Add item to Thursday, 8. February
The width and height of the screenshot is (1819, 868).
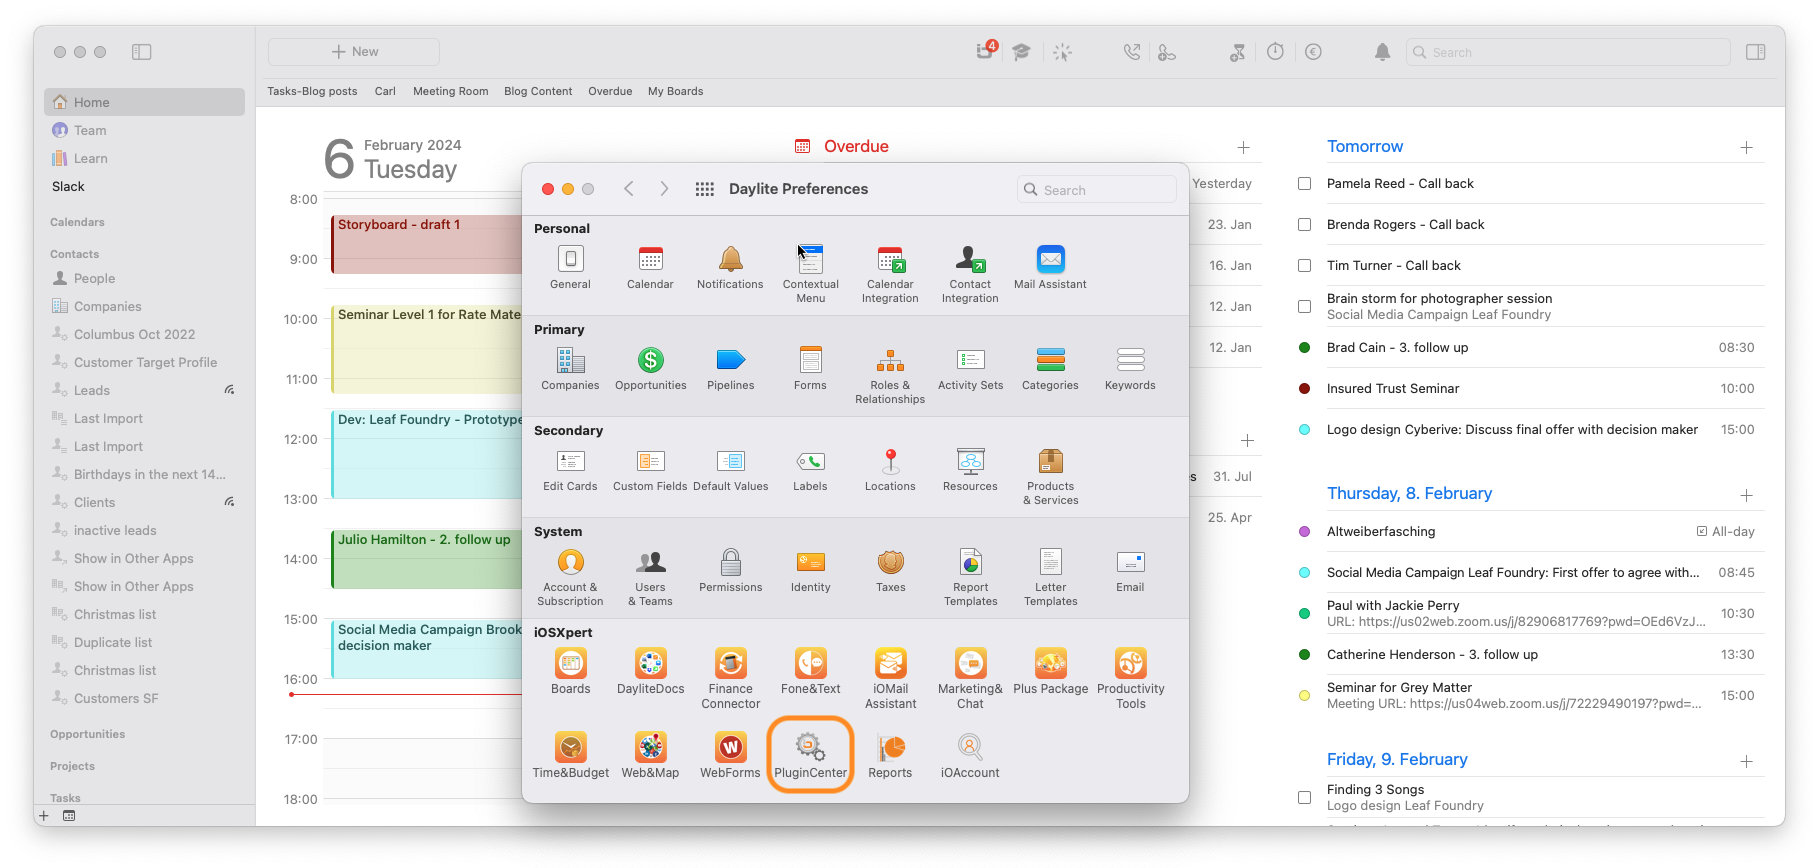click(x=1746, y=495)
